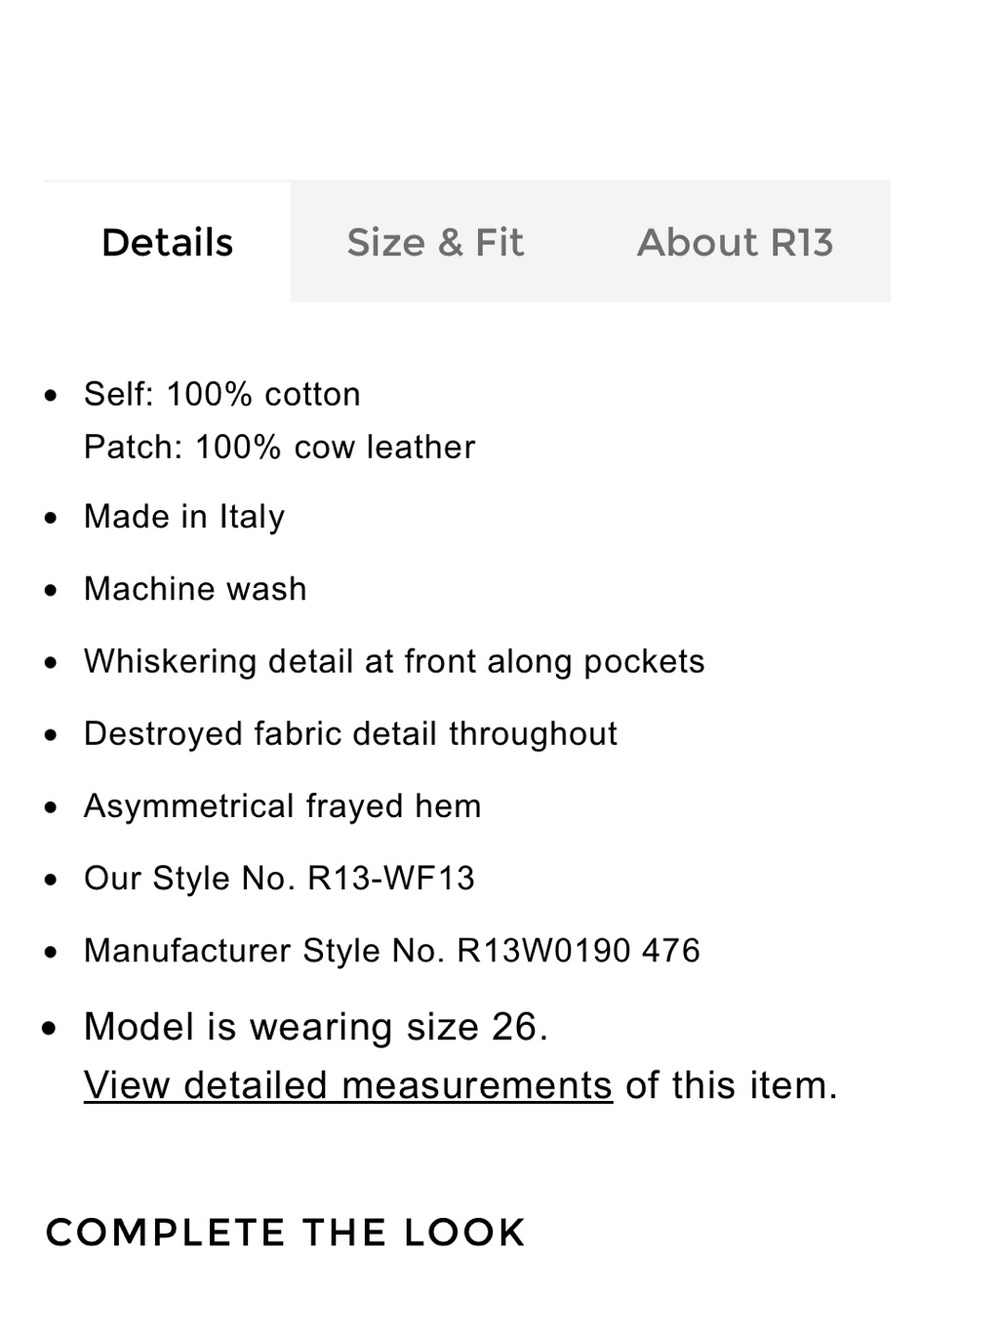The image size is (1000, 1333).
Task: Click the Patch: 100% cow leather line
Action: tap(280, 447)
